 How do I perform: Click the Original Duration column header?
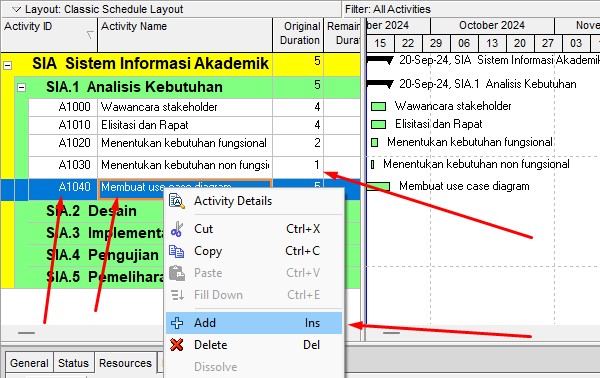click(x=298, y=34)
